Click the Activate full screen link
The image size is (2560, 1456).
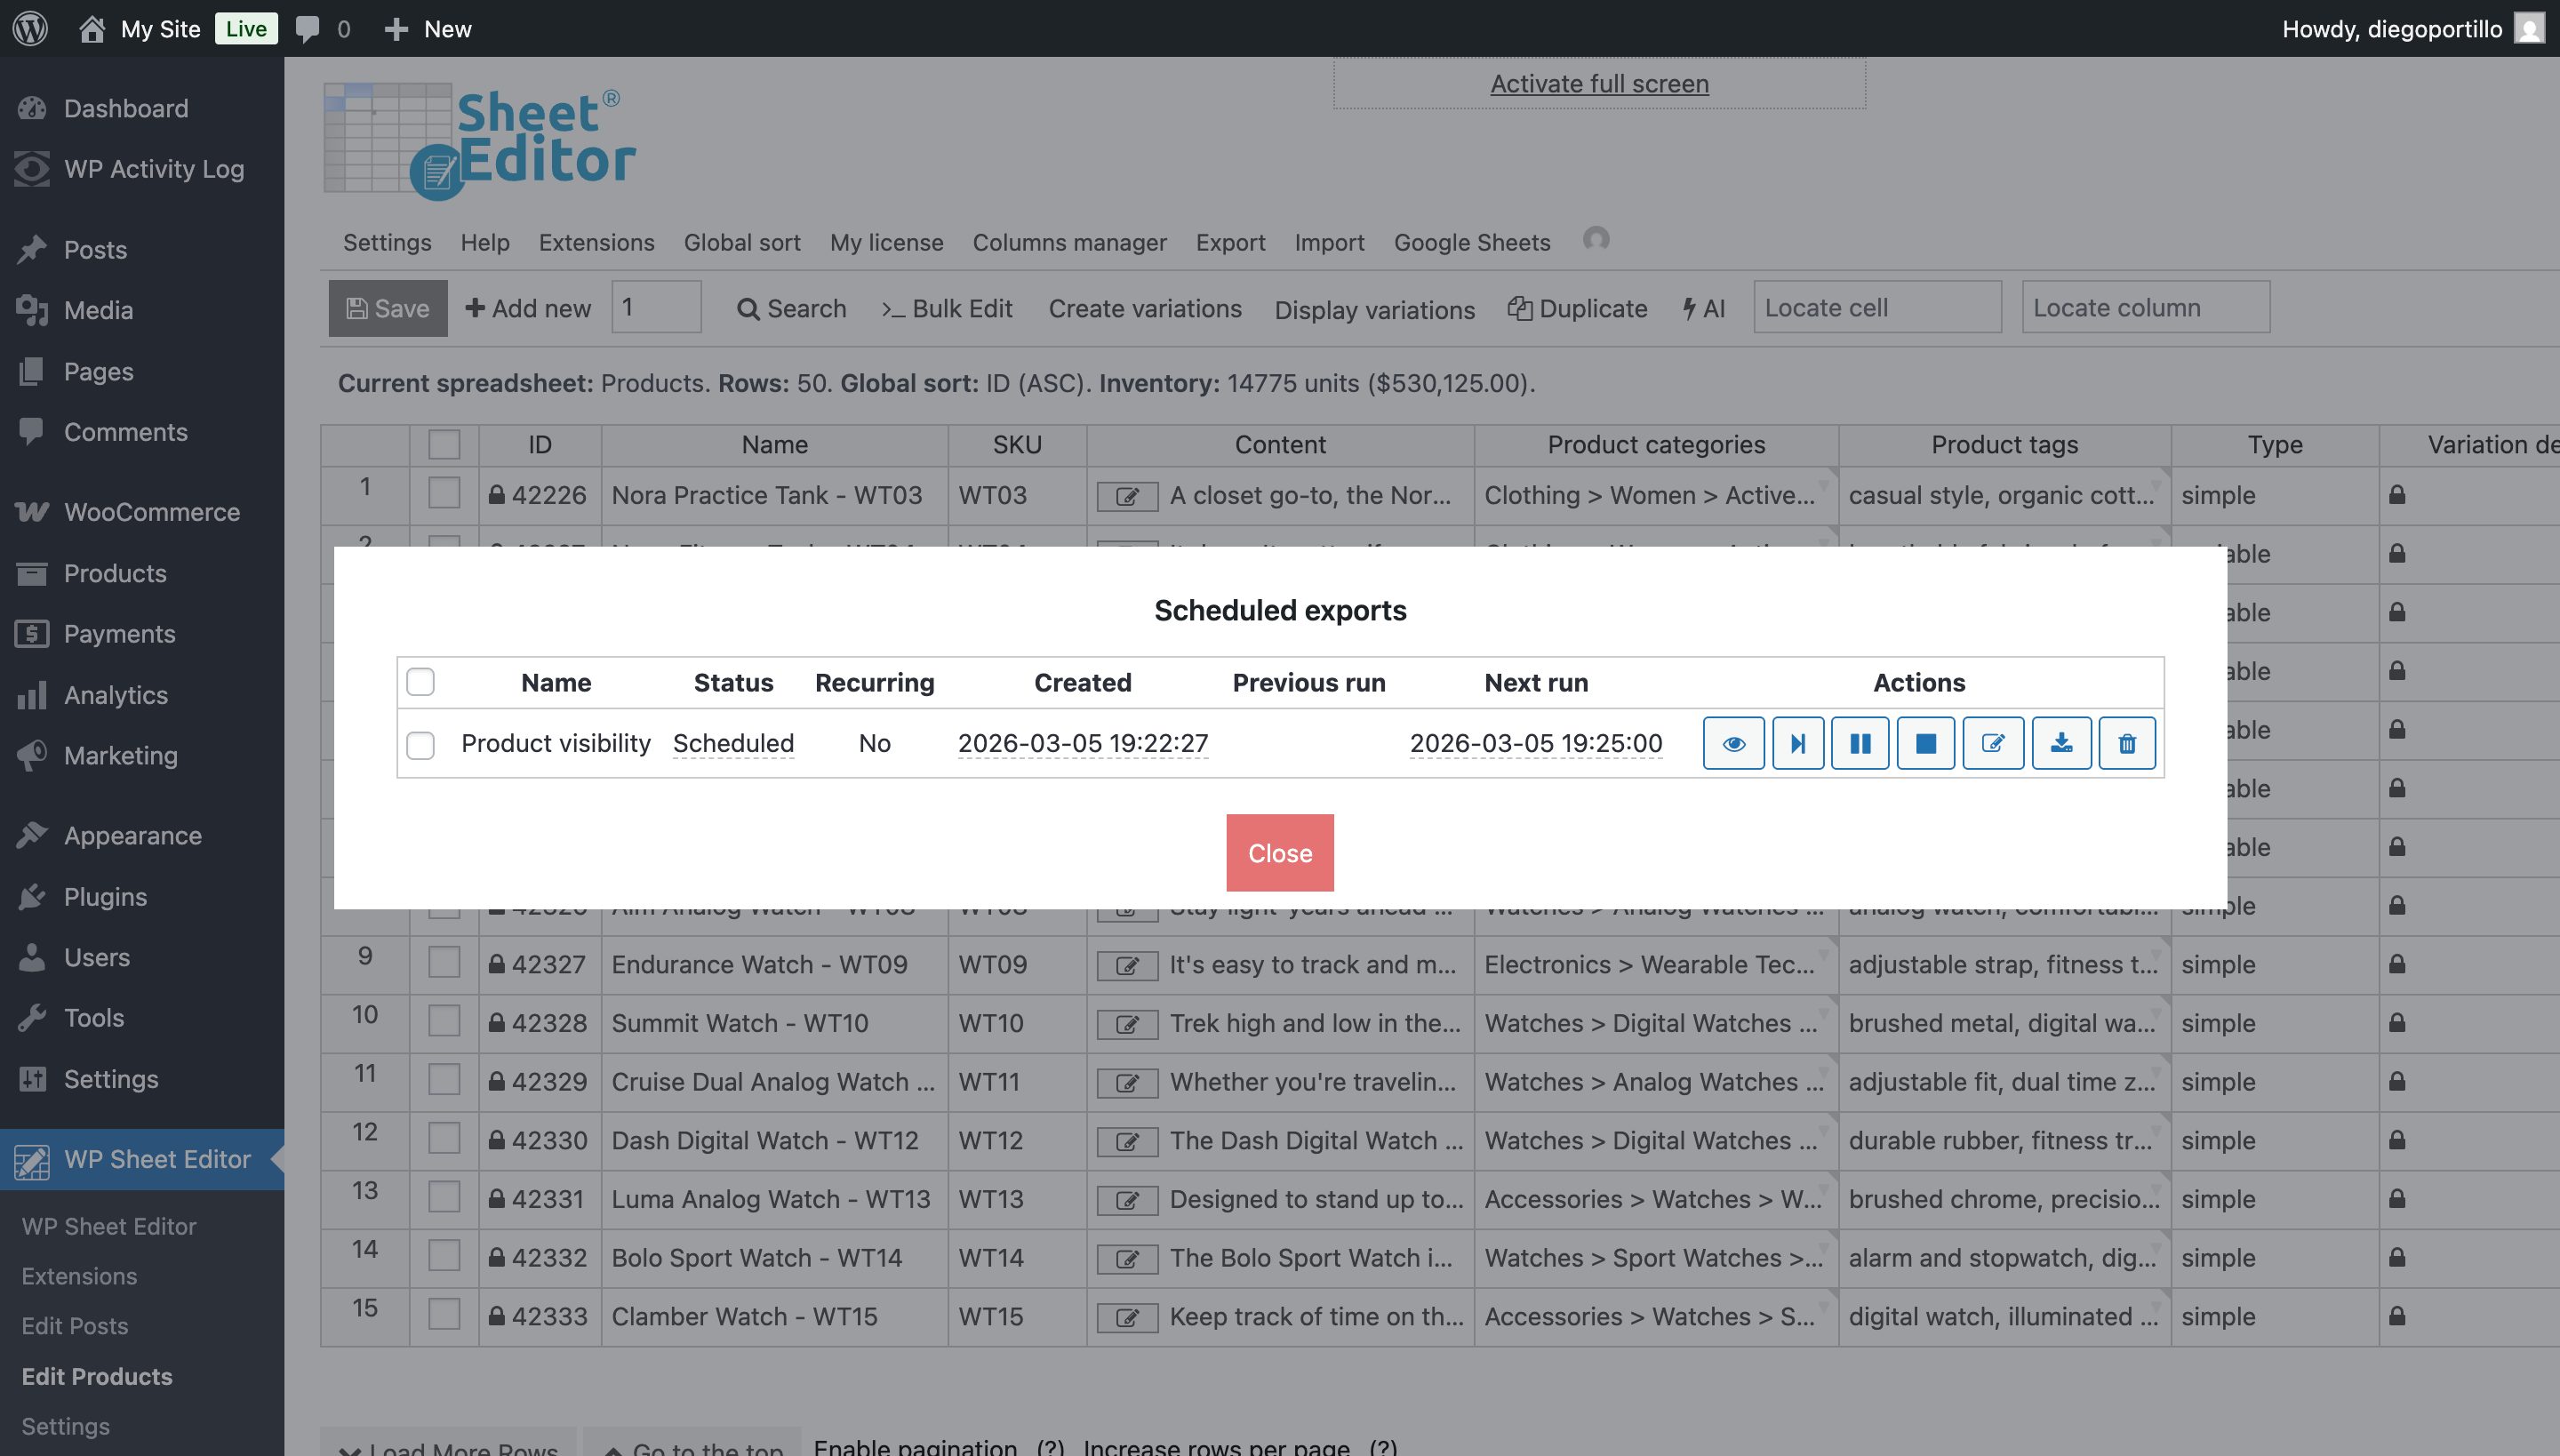pos(1598,84)
